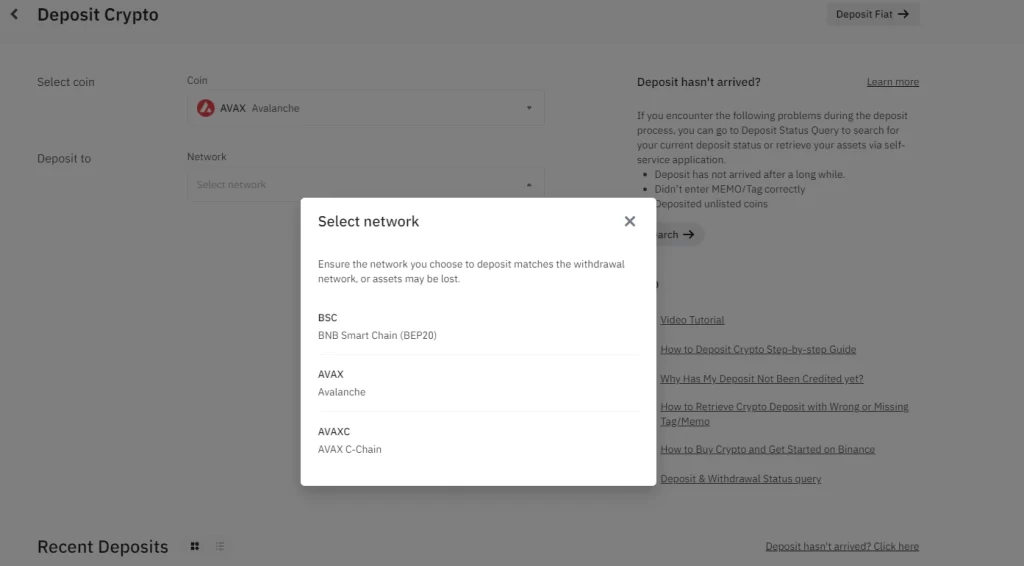1024x566 pixels.
Task: Choose the AVAX Avalanche network option
Action: pyautogui.click(x=478, y=383)
